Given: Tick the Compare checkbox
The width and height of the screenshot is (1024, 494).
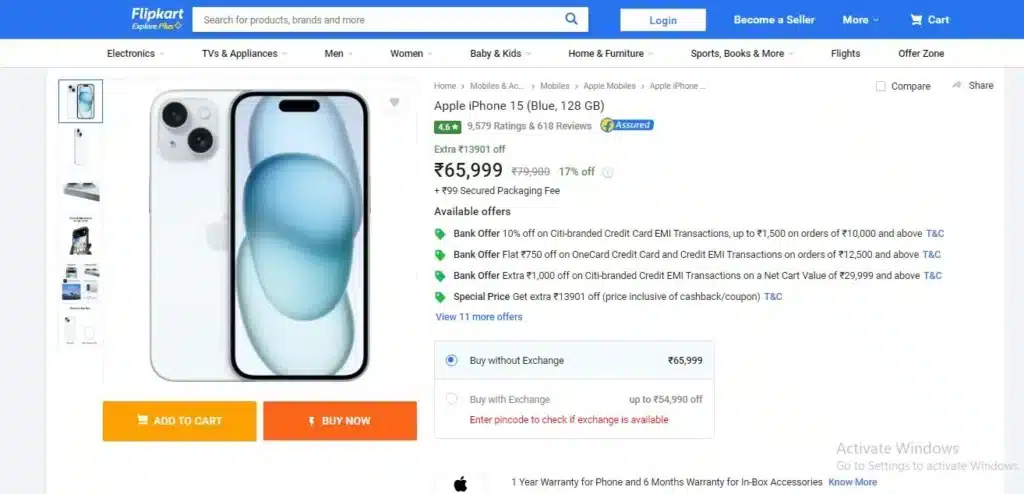Looking at the screenshot, I should pos(880,86).
